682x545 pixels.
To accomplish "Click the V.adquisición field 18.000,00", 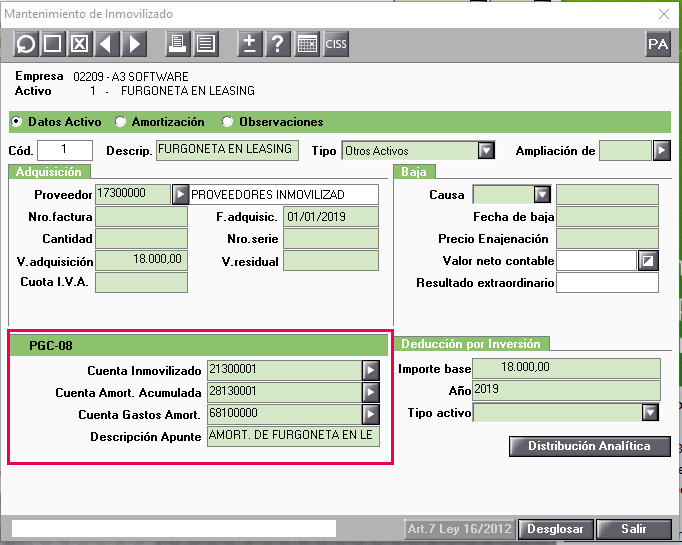I will pos(141,260).
